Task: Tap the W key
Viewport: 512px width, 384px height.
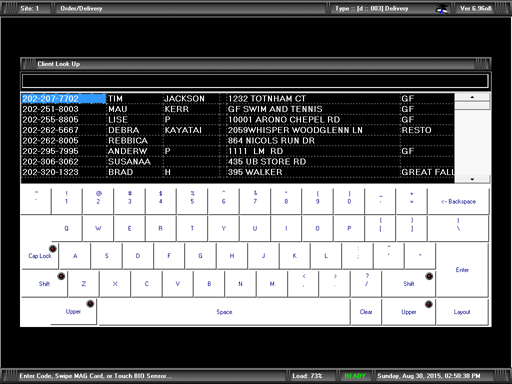Action: pos(98,228)
